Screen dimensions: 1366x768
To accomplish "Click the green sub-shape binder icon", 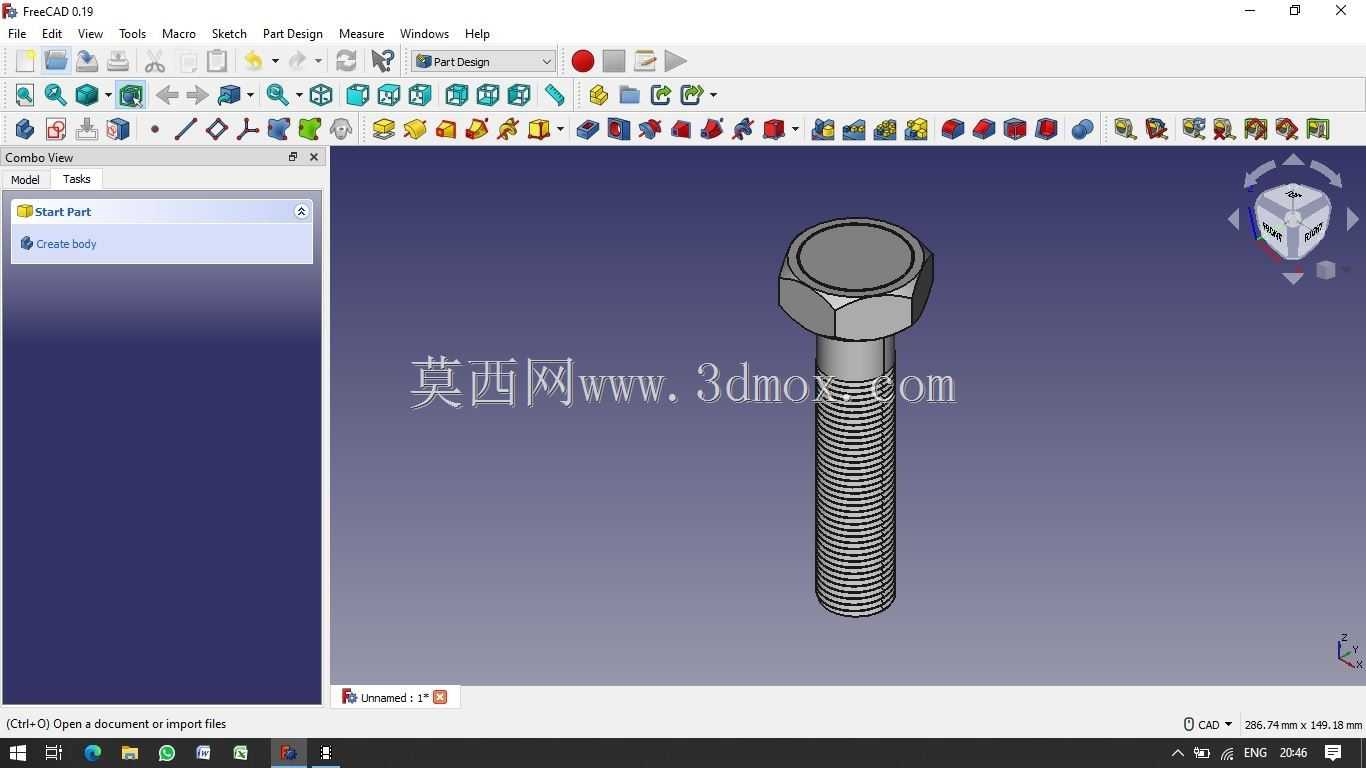I will click(x=309, y=129).
